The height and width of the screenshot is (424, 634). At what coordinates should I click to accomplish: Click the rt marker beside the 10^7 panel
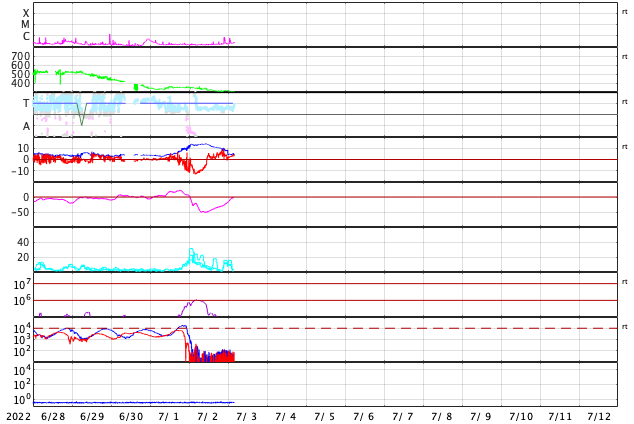tap(625, 282)
